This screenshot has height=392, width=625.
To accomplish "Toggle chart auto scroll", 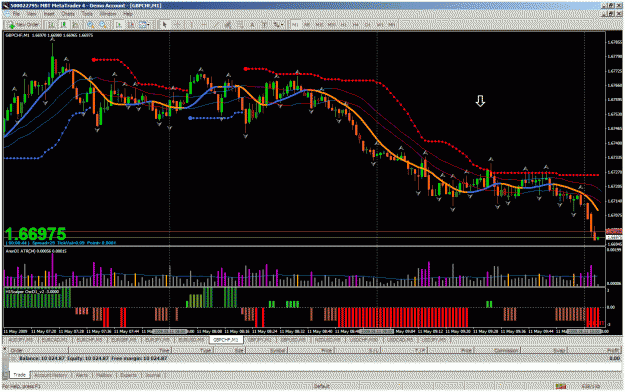I will pyautogui.click(x=118, y=25).
